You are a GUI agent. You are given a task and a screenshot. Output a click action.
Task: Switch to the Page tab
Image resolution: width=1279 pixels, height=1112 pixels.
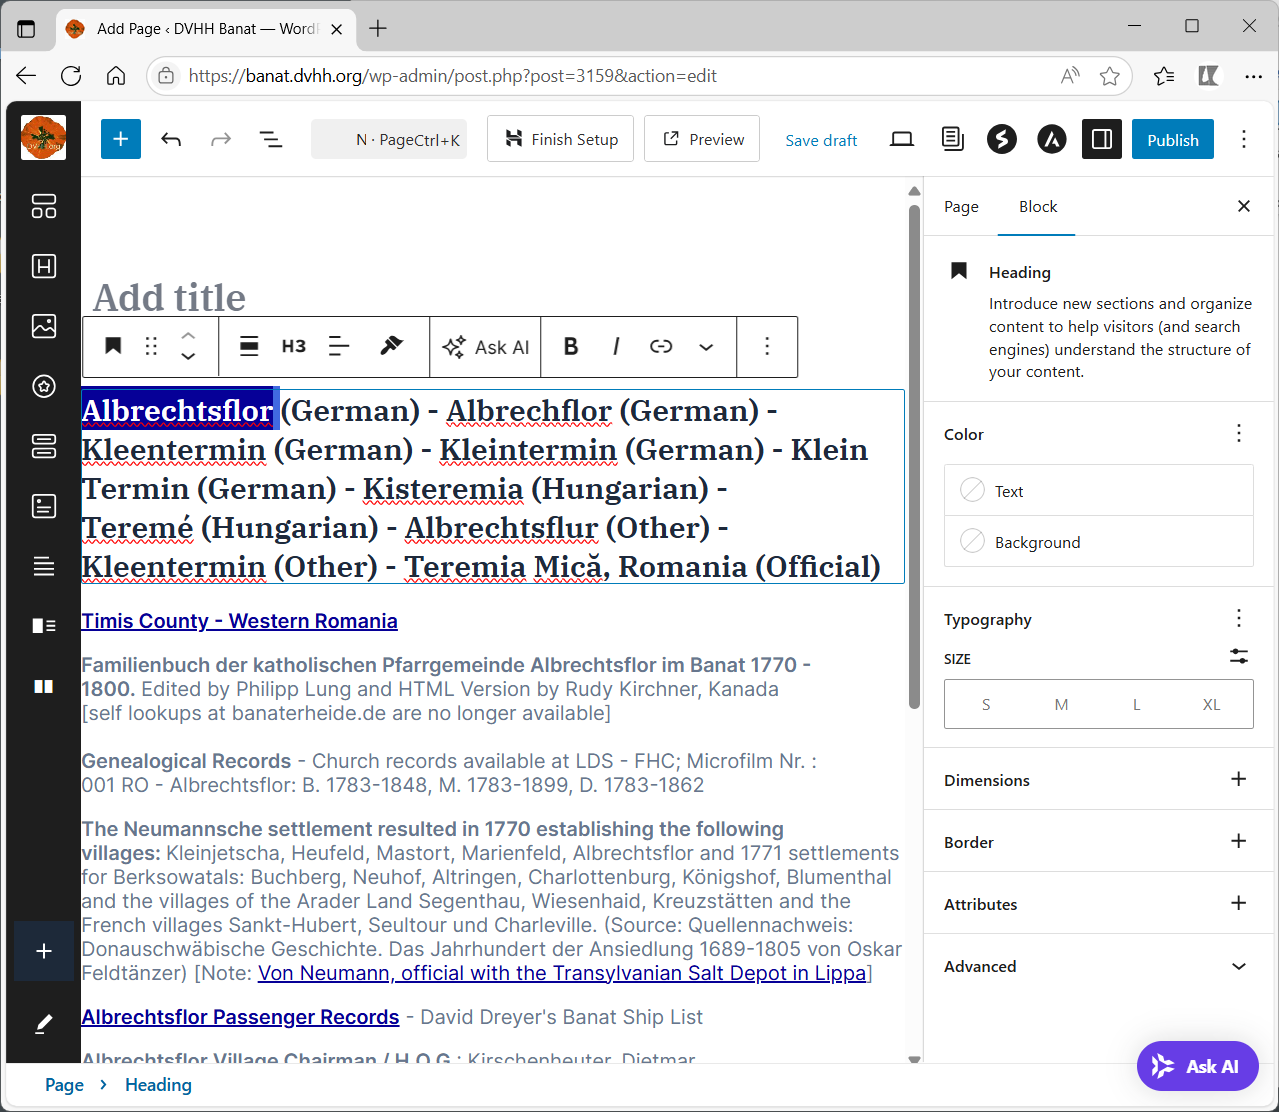[x=961, y=206]
